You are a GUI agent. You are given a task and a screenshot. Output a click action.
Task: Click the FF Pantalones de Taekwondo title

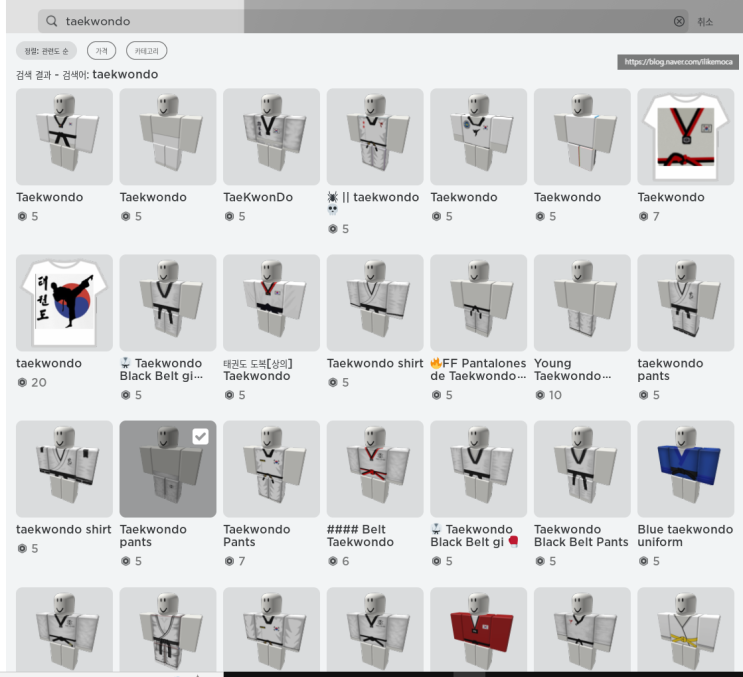point(478,370)
